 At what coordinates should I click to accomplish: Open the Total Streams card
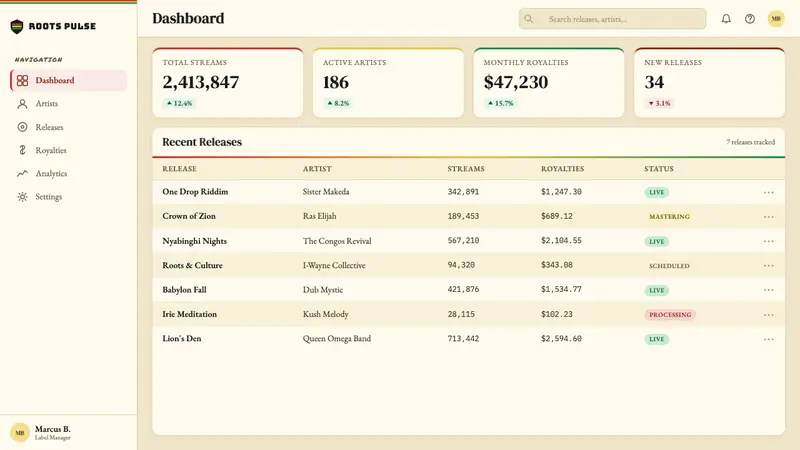pos(228,83)
